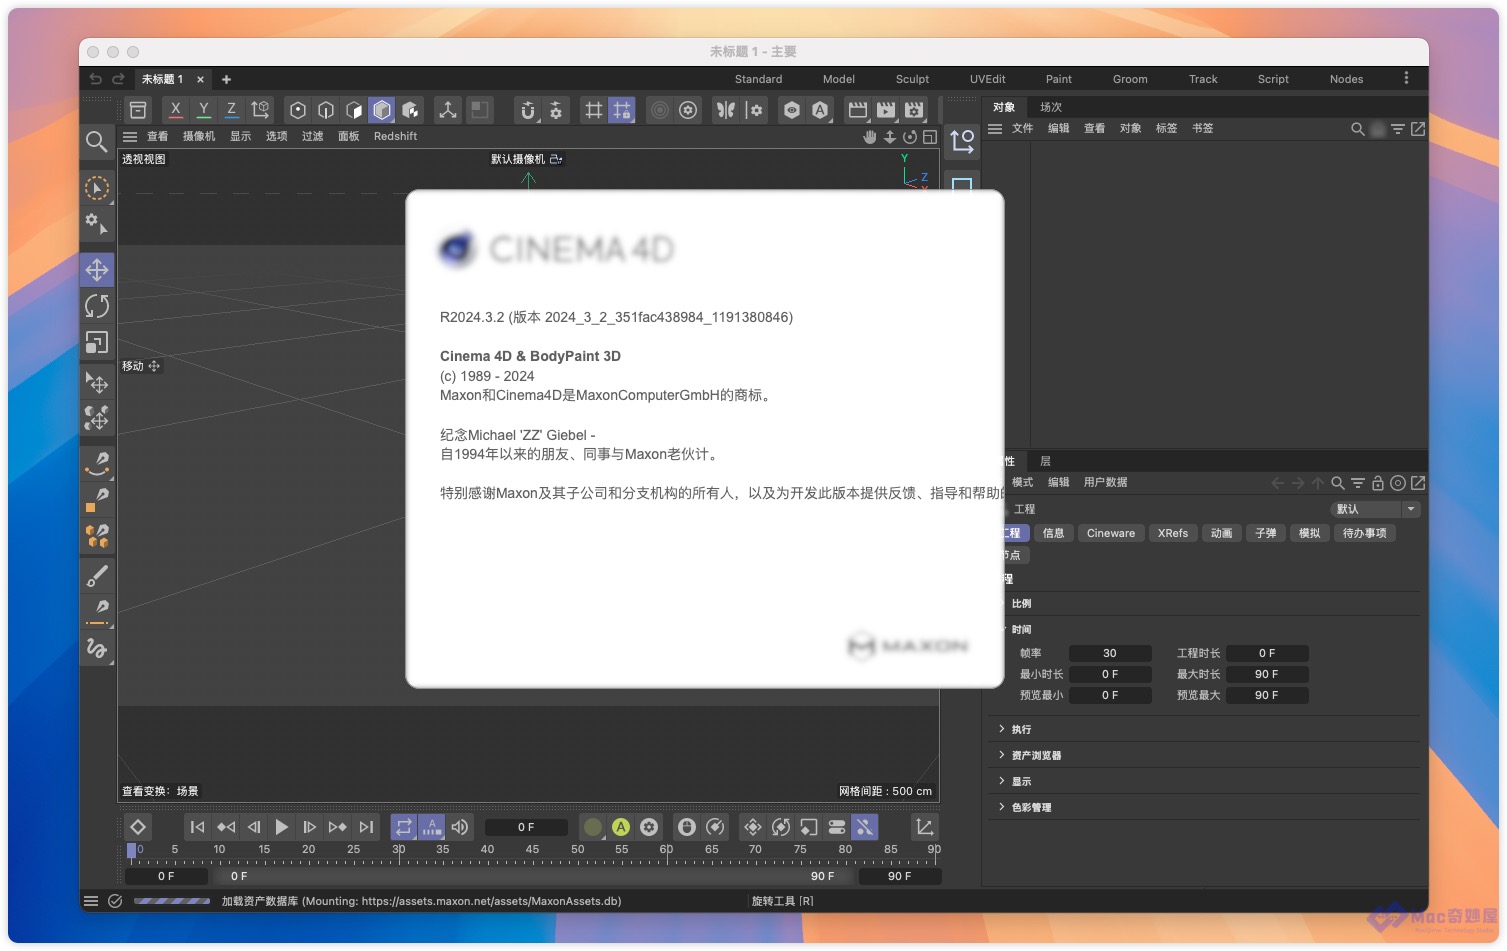The image size is (1507, 951).
Task: Choose the live selection tool
Action: point(97,188)
